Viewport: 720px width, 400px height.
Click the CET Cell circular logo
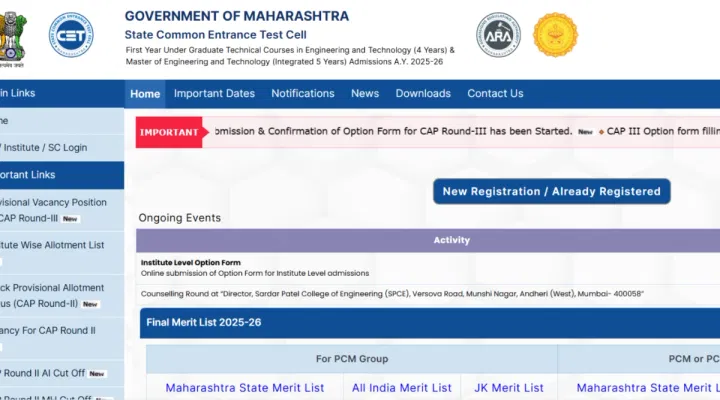72,35
